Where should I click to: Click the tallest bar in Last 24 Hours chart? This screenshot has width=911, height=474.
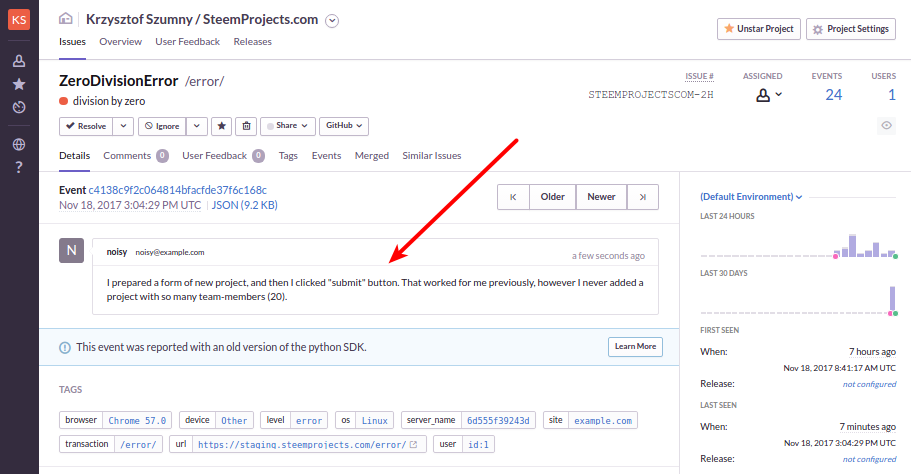click(x=852, y=246)
